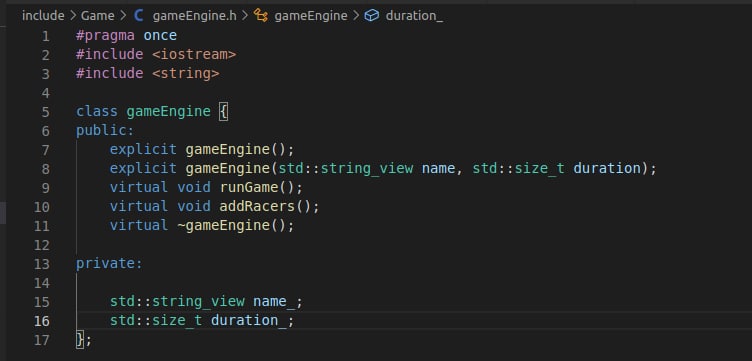Click the 'runGame' method name
Image resolution: width=752 pixels, height=361 pixels.
coord(249,187)
